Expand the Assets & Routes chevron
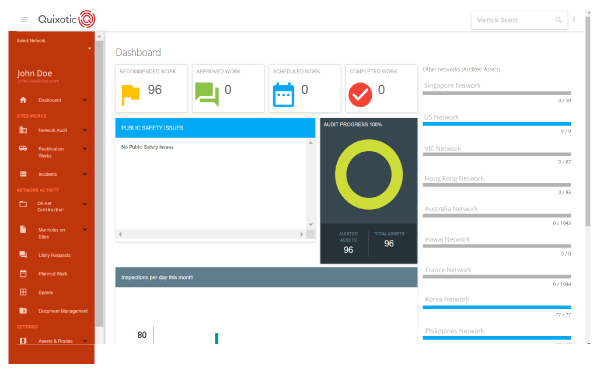 85,341
